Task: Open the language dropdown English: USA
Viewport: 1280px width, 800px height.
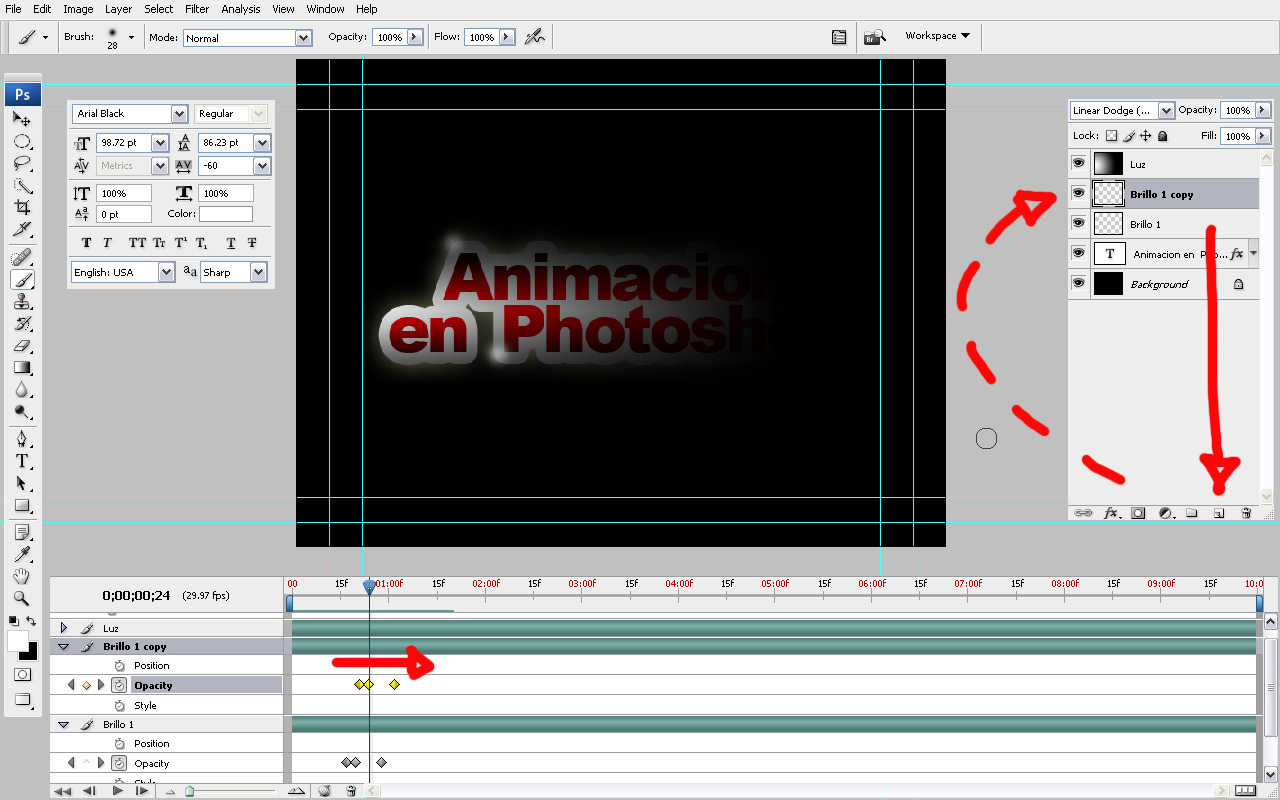Action: pos(166,272)
